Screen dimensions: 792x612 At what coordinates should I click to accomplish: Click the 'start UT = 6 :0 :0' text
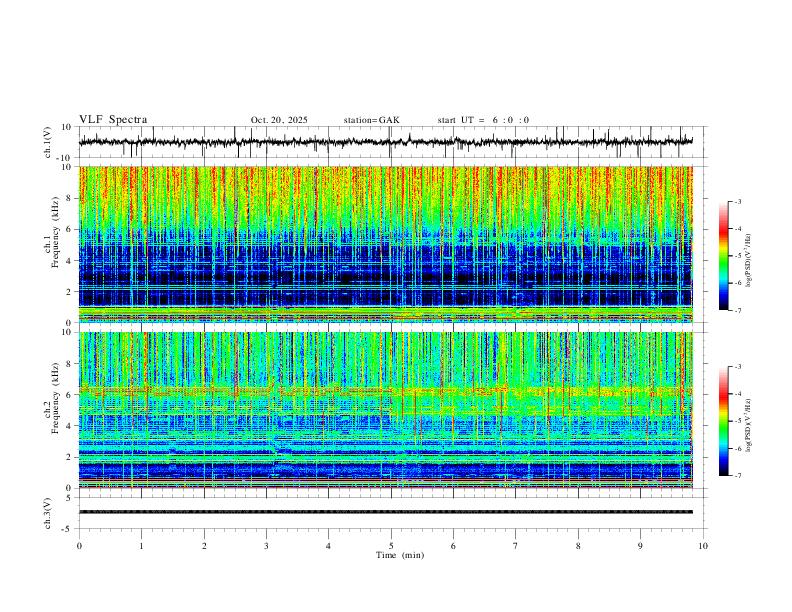483,120
